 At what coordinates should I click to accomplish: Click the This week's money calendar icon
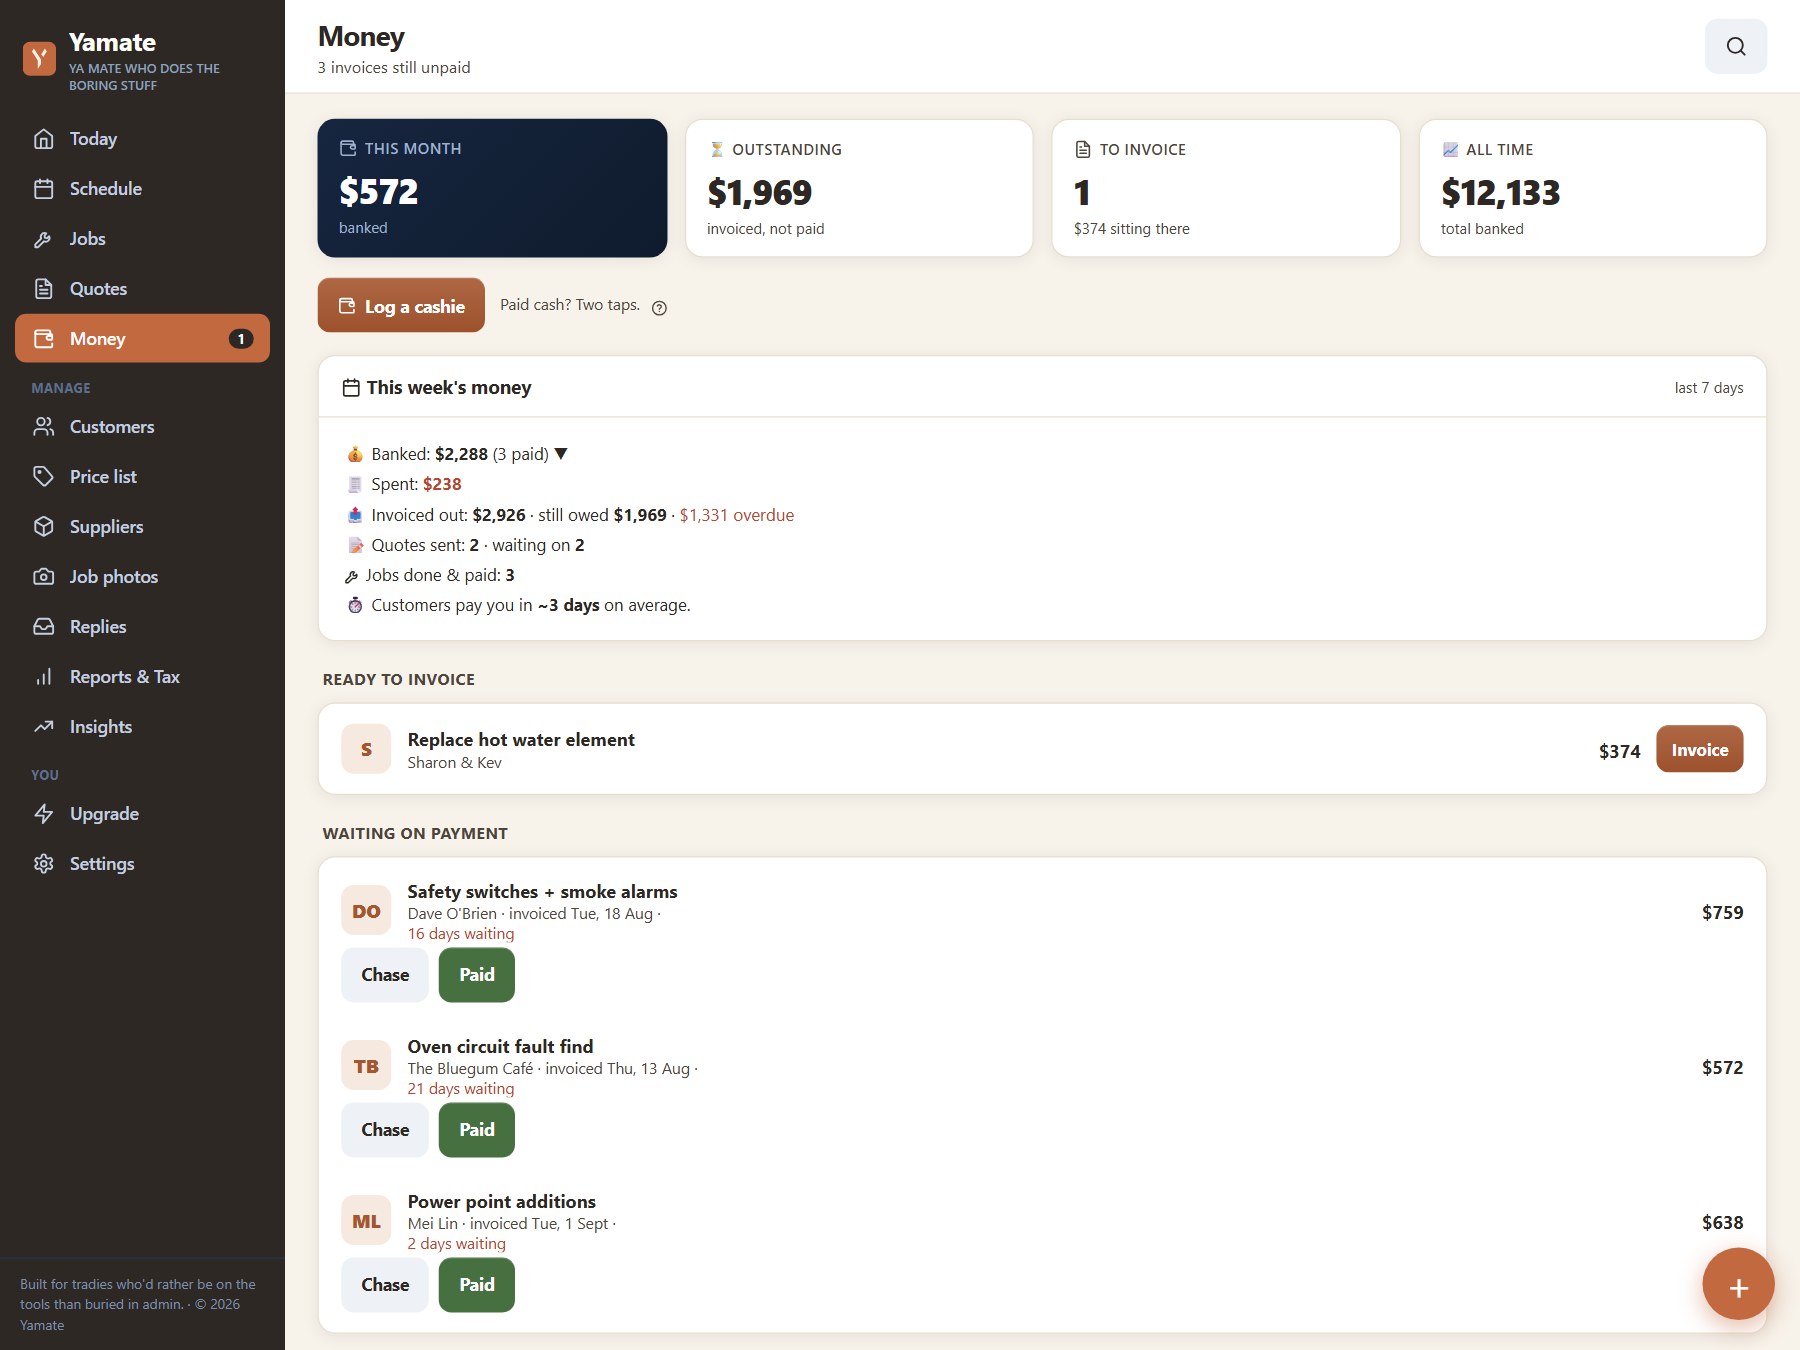[351, 388]
